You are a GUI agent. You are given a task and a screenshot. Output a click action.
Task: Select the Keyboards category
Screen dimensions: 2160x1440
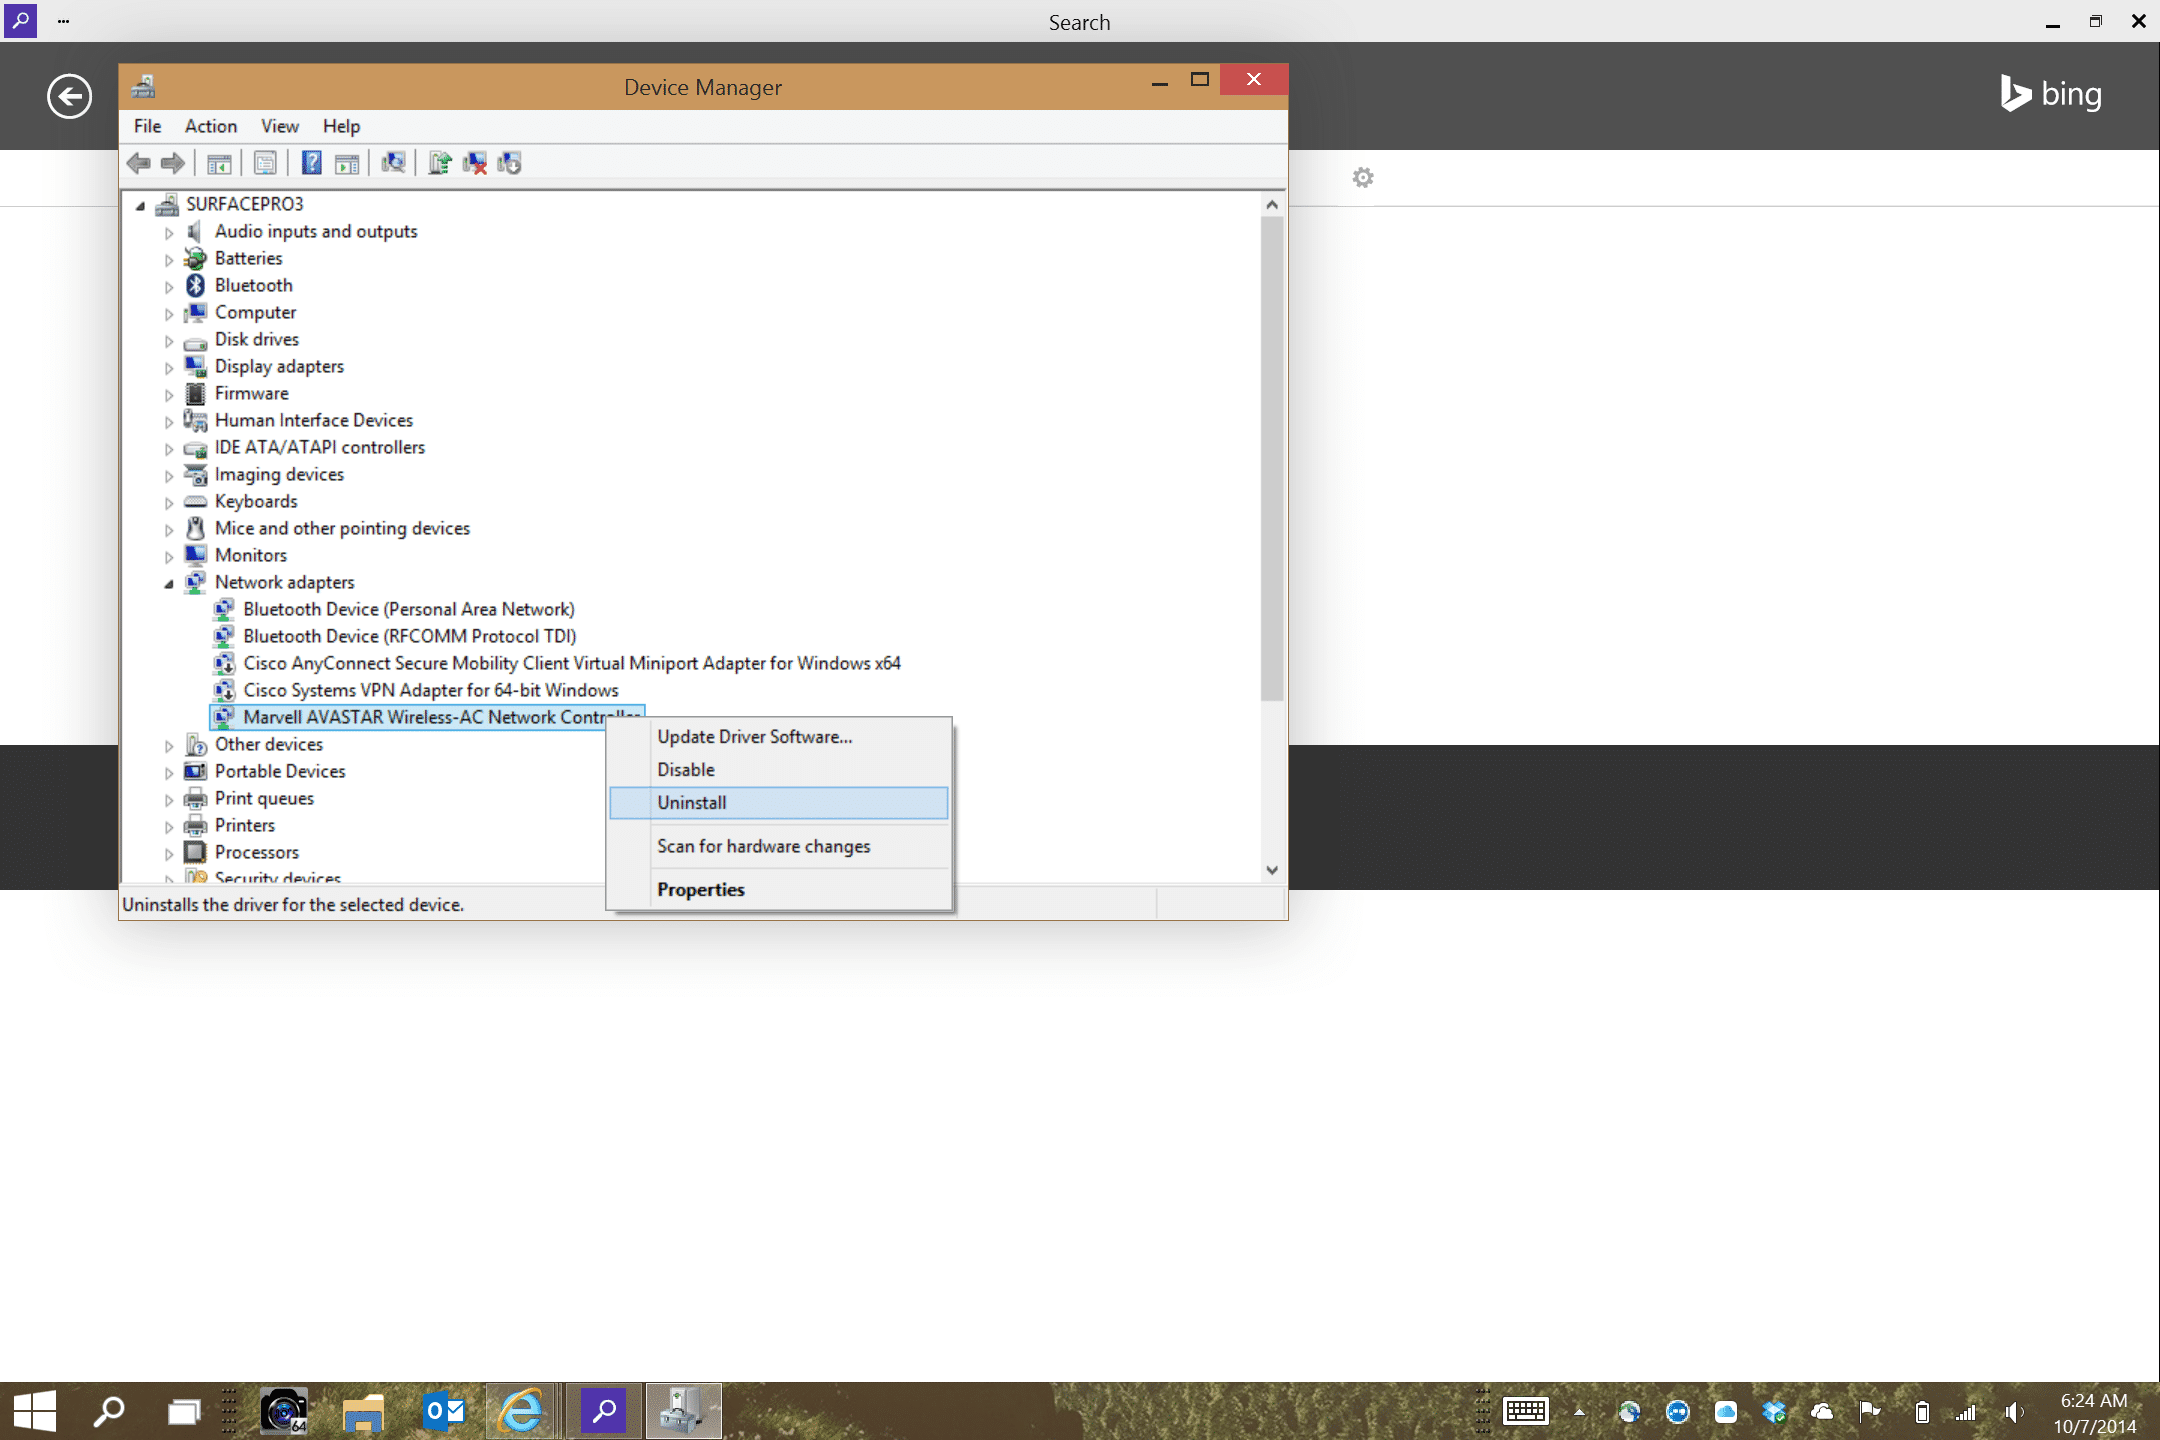coord(256,501)
